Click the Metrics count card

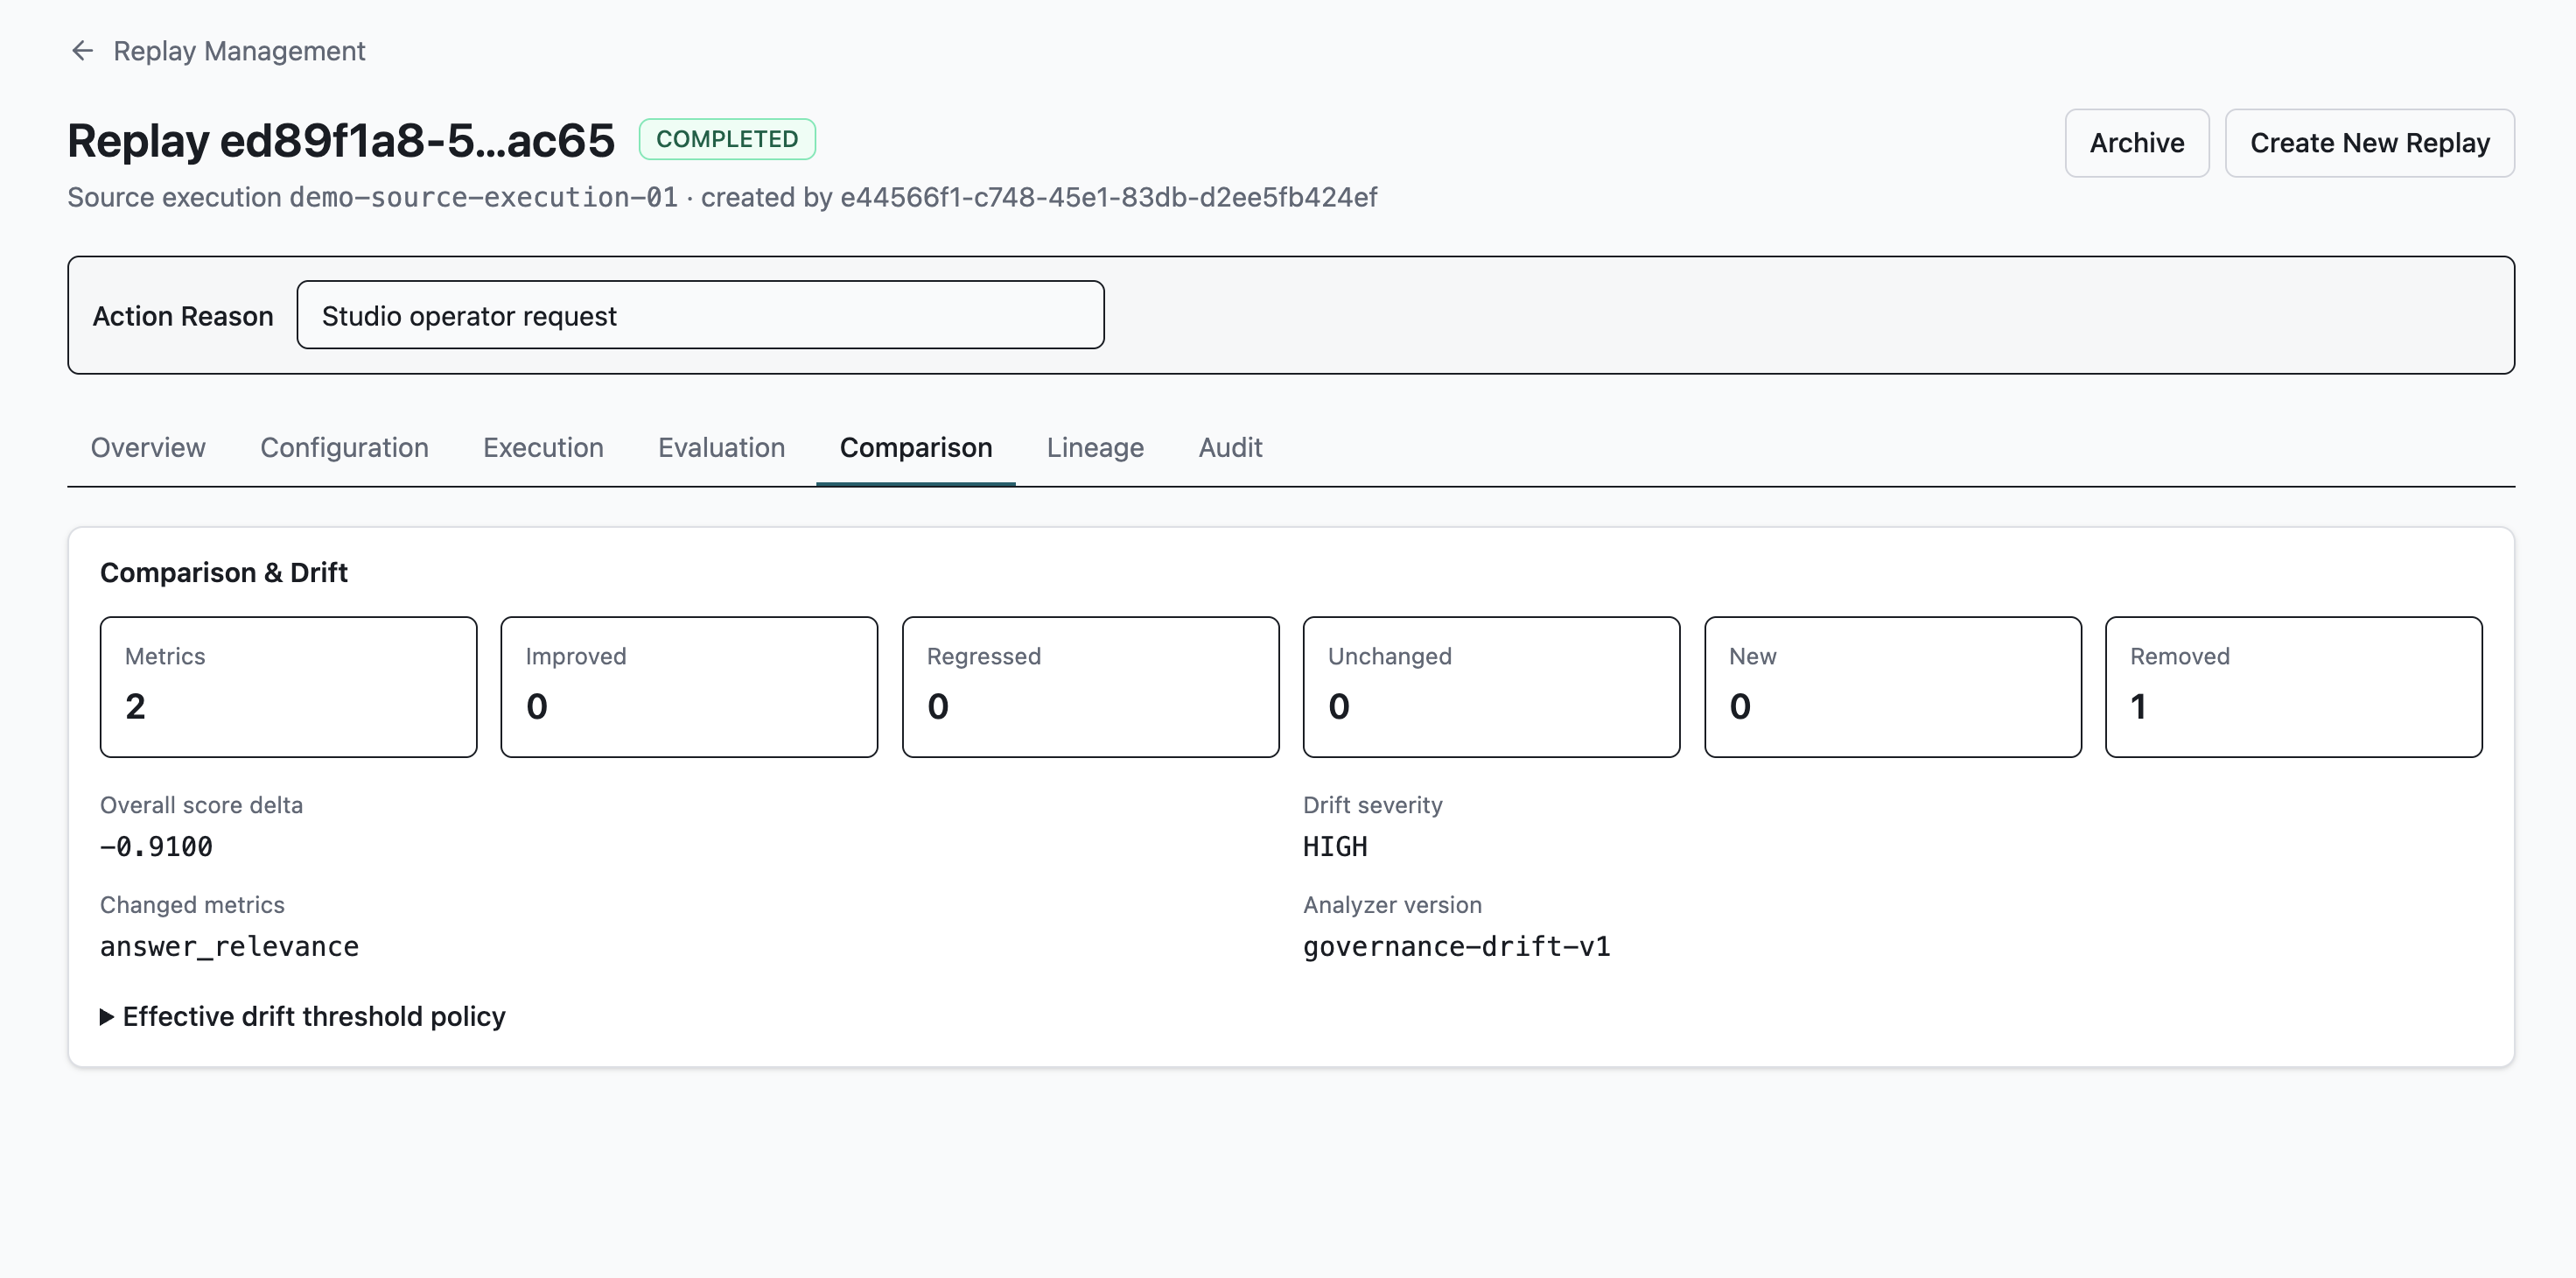click(289, 687)
